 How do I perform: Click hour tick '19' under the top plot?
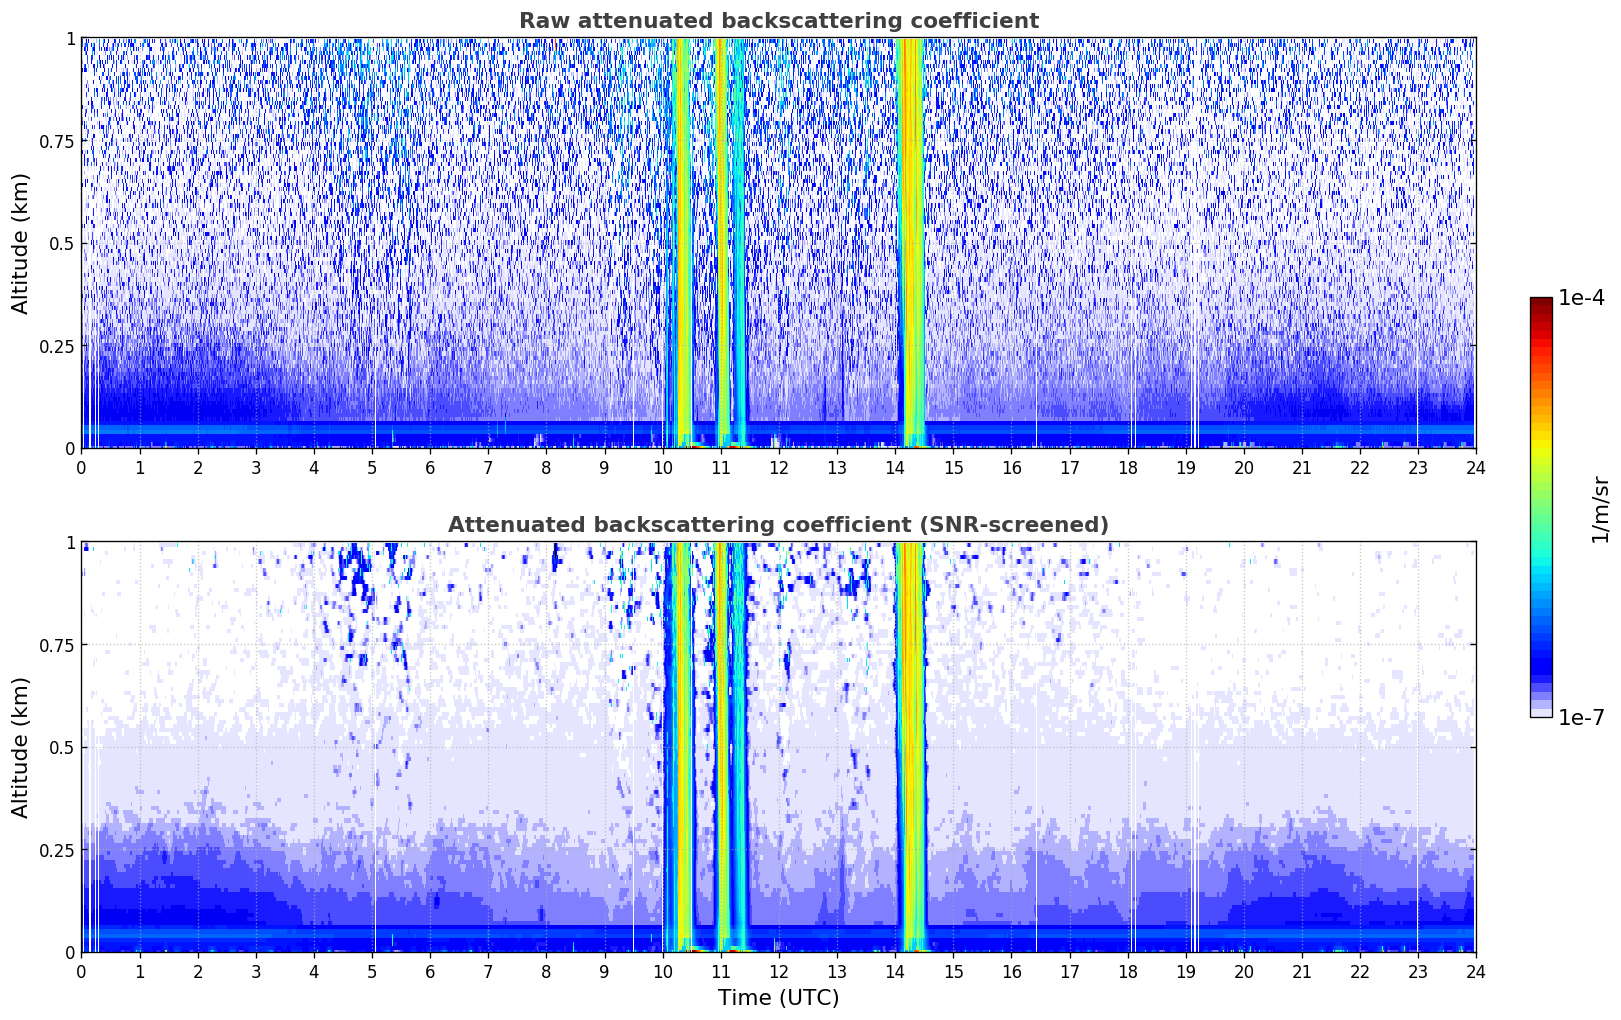(1185, 467)
